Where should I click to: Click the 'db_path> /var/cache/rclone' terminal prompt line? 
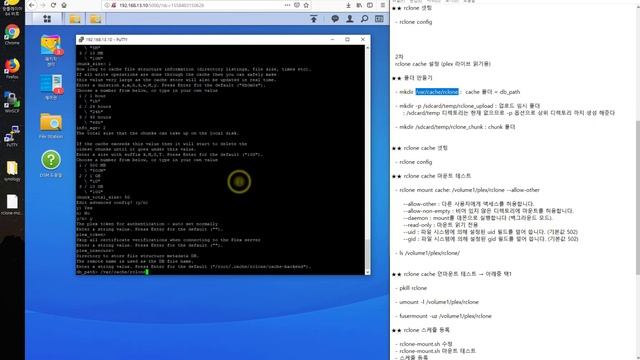point(112,272)
